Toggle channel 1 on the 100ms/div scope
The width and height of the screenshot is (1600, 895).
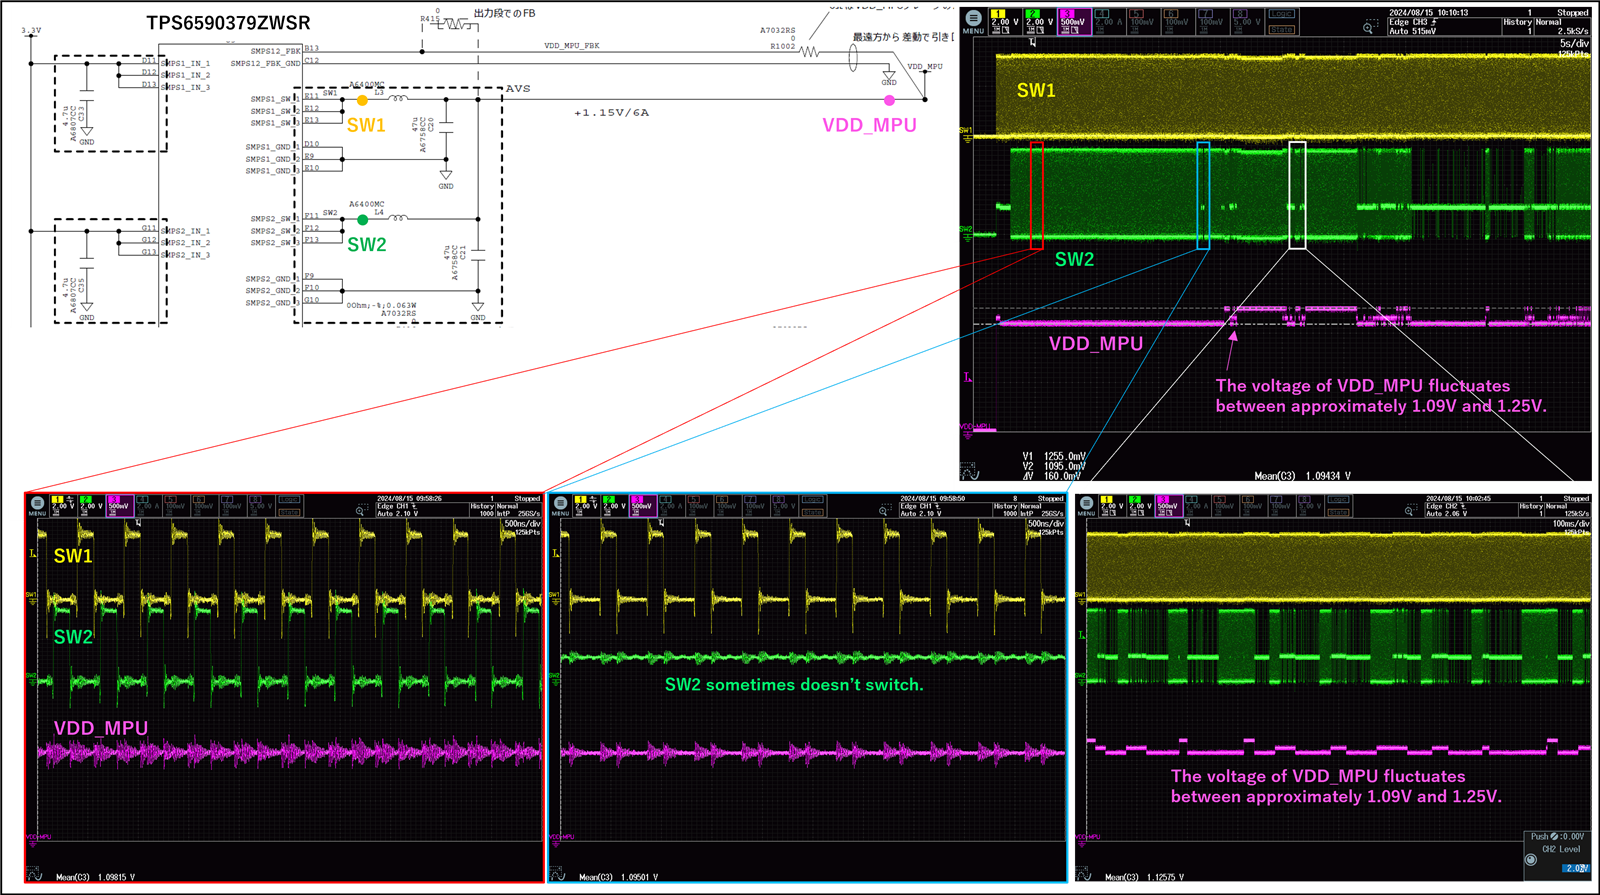pyautogui.click(x=1112, y=506)
